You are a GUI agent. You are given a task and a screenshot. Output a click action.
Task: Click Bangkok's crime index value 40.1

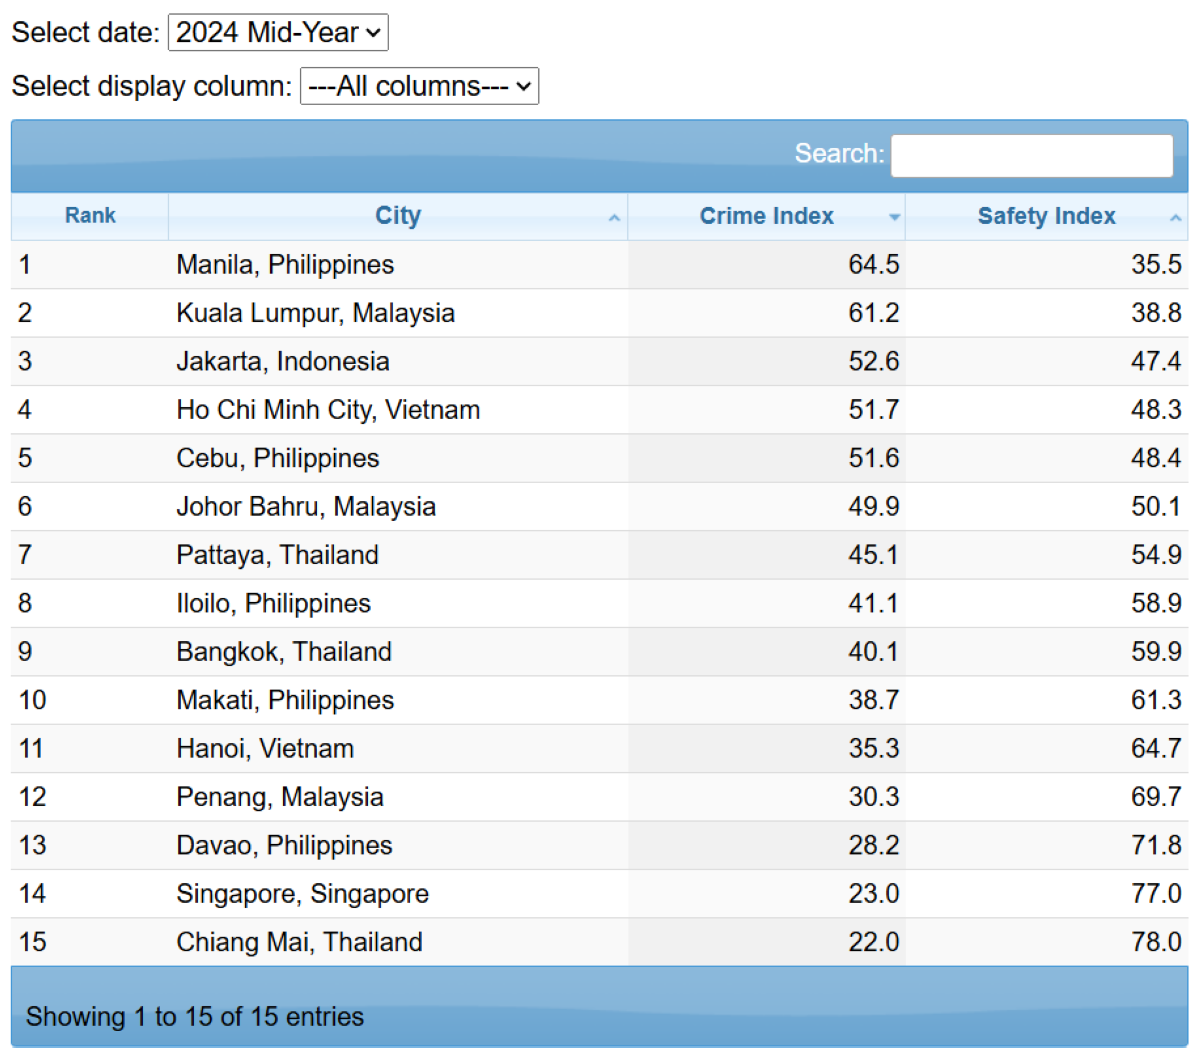point(873,652)
